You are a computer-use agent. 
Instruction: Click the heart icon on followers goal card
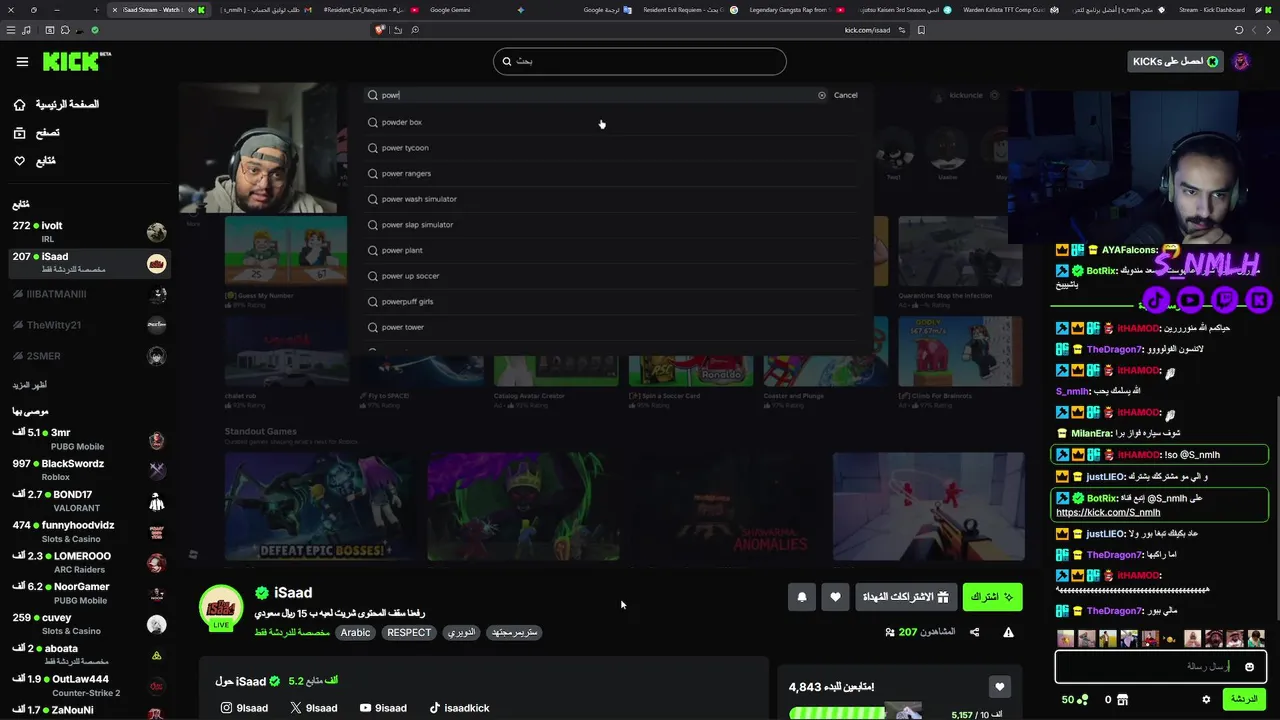coord(999,686)
